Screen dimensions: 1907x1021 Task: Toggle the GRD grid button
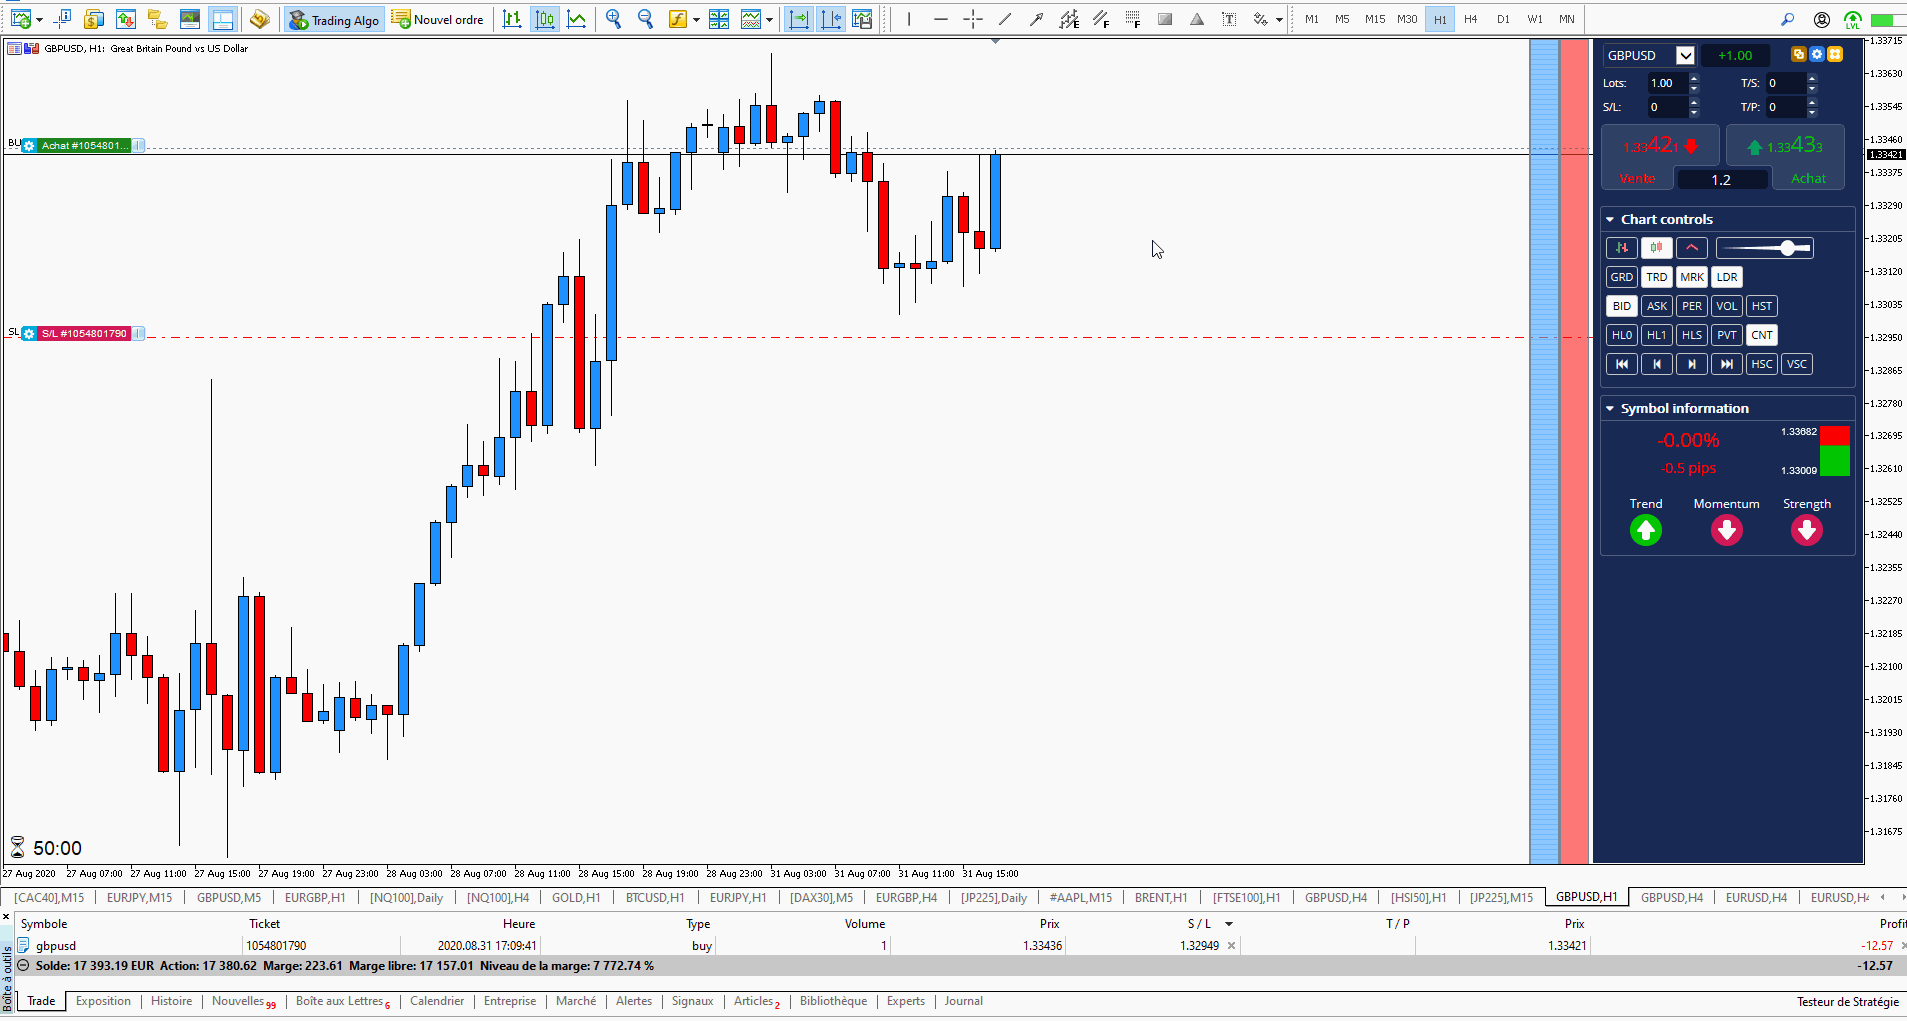tap(1621, 277)
